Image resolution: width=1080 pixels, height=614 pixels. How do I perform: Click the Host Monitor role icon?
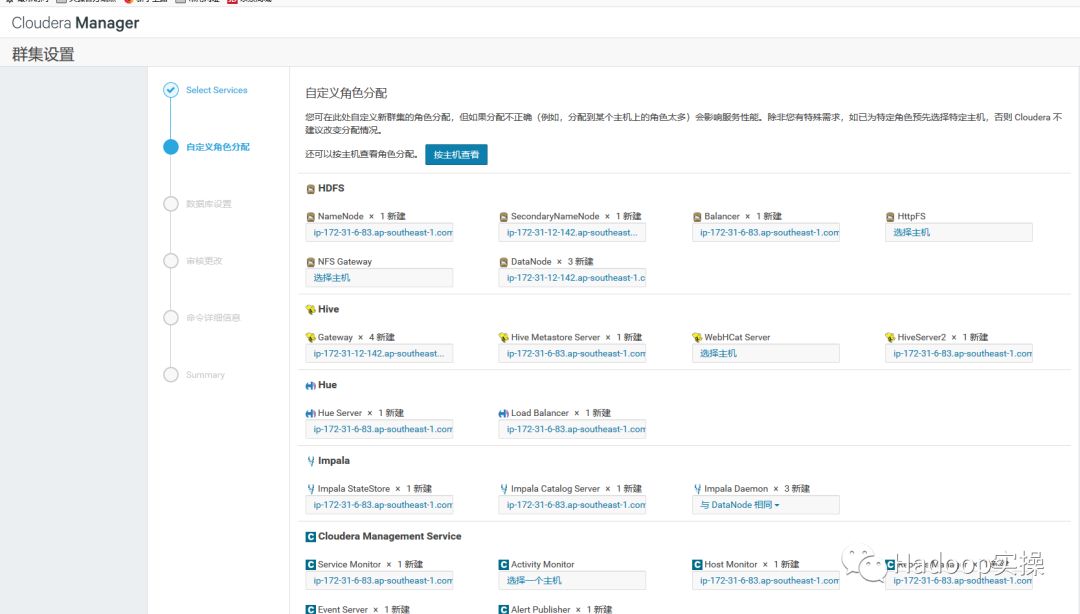pyautogui.click(x=697, y=565)
